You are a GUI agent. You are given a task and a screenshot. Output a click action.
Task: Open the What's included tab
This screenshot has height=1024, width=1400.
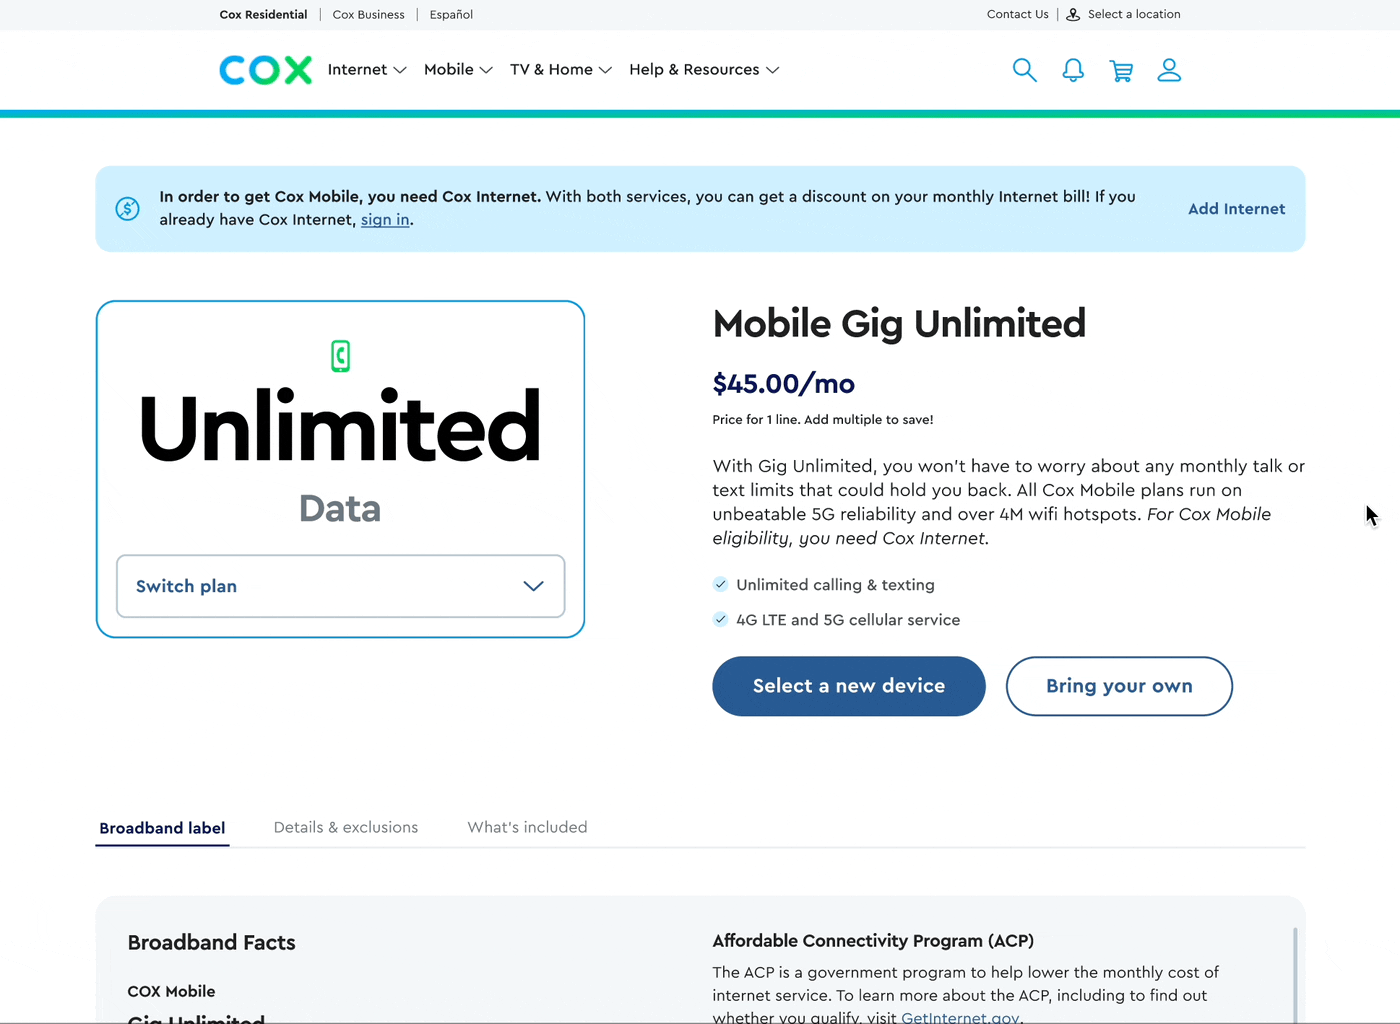click(527, 827)
